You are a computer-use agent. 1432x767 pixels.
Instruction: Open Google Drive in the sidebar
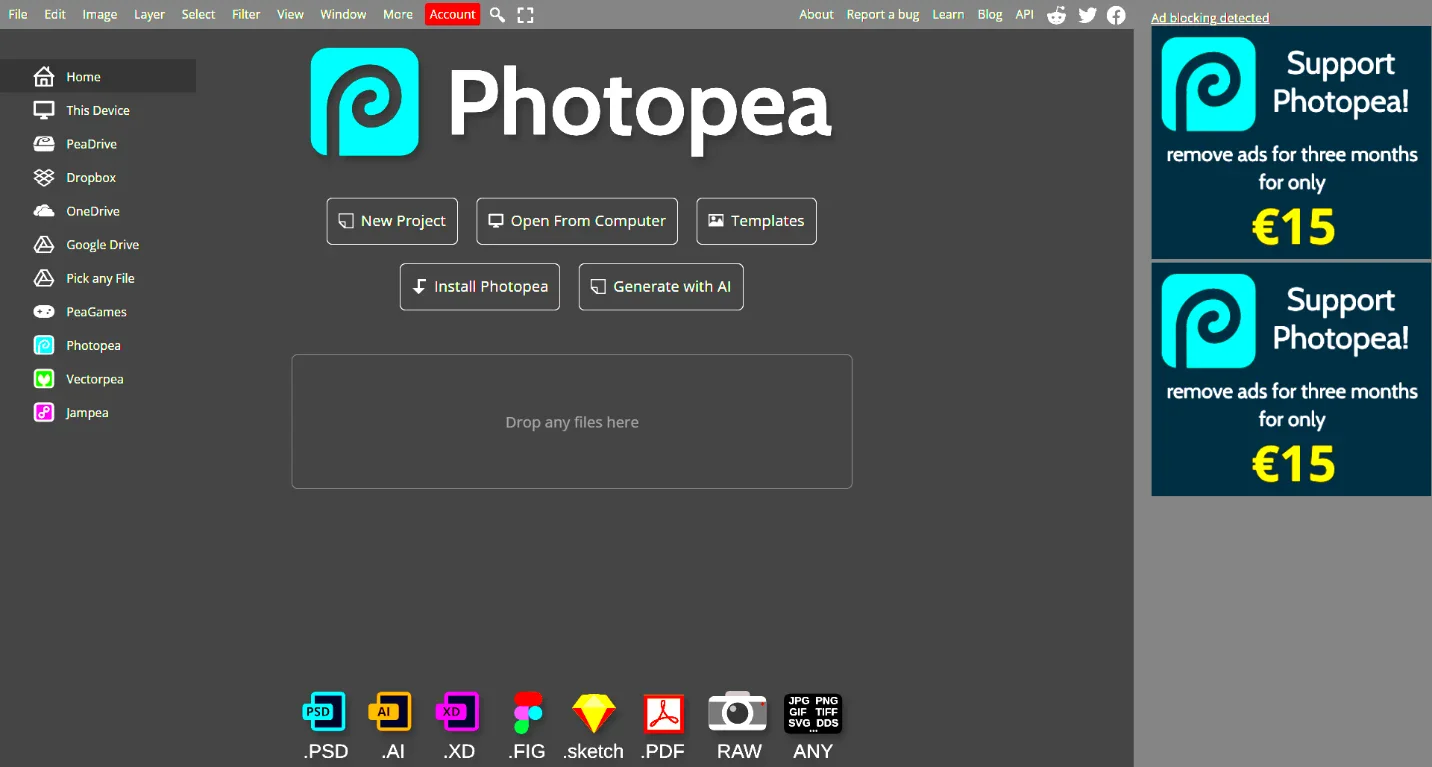98,245
